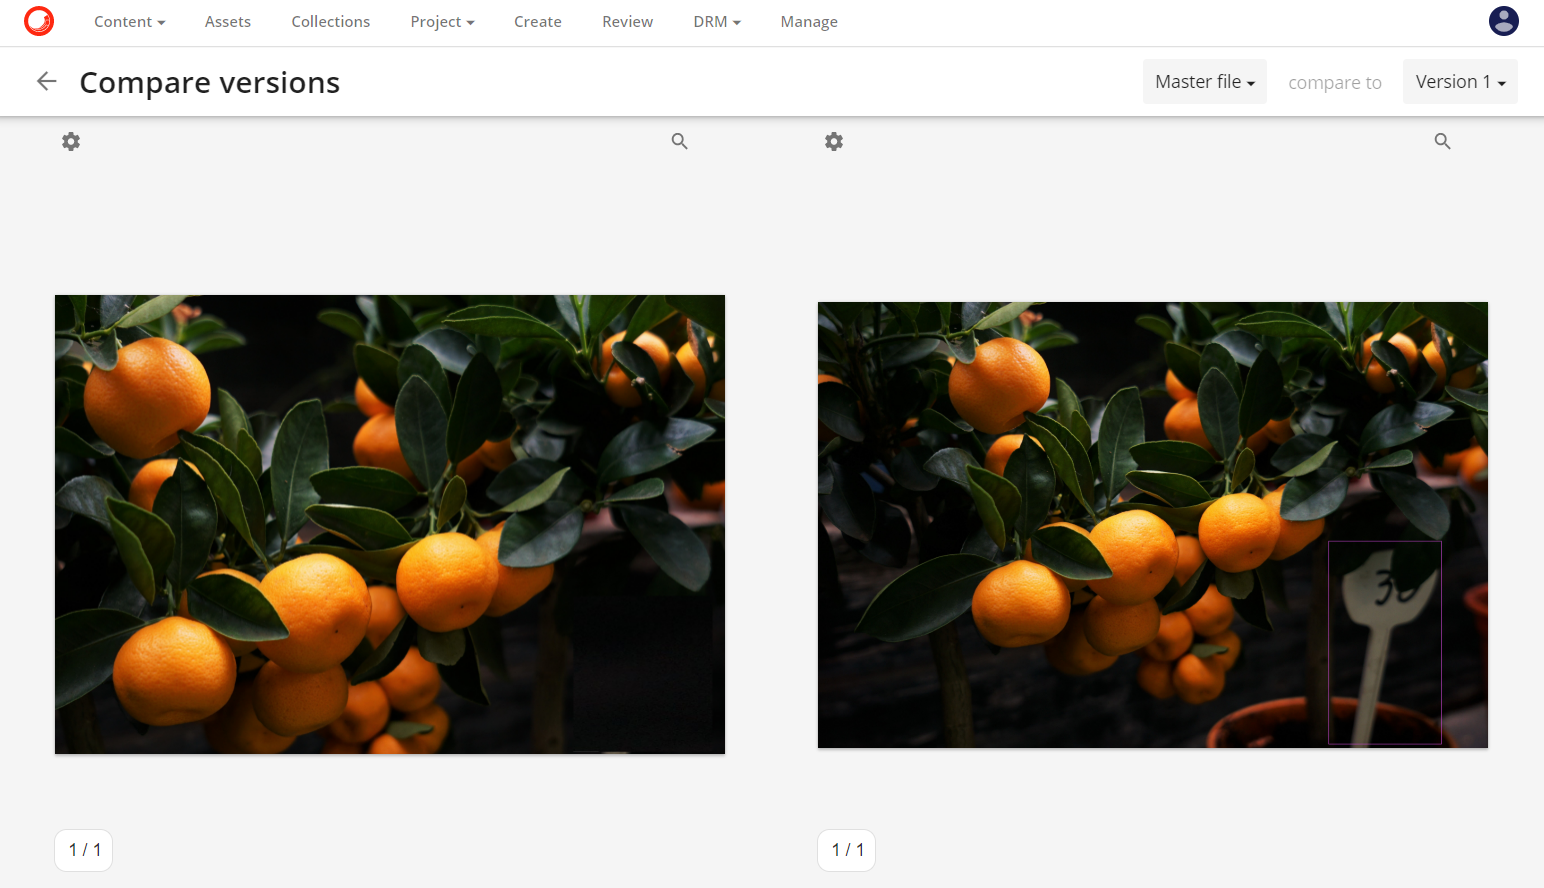Click the left panel 1 / 1 page indicator
1544x888 pixels.
coord(84,850)
